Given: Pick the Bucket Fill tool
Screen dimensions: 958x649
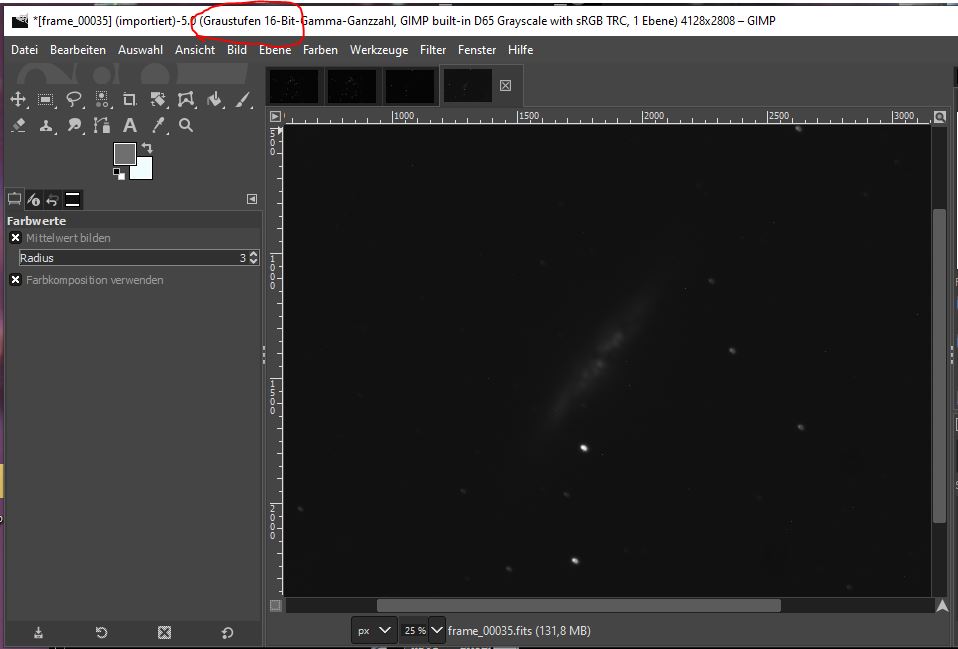Looking at the screenshot, I should click(x=214, y=100).
